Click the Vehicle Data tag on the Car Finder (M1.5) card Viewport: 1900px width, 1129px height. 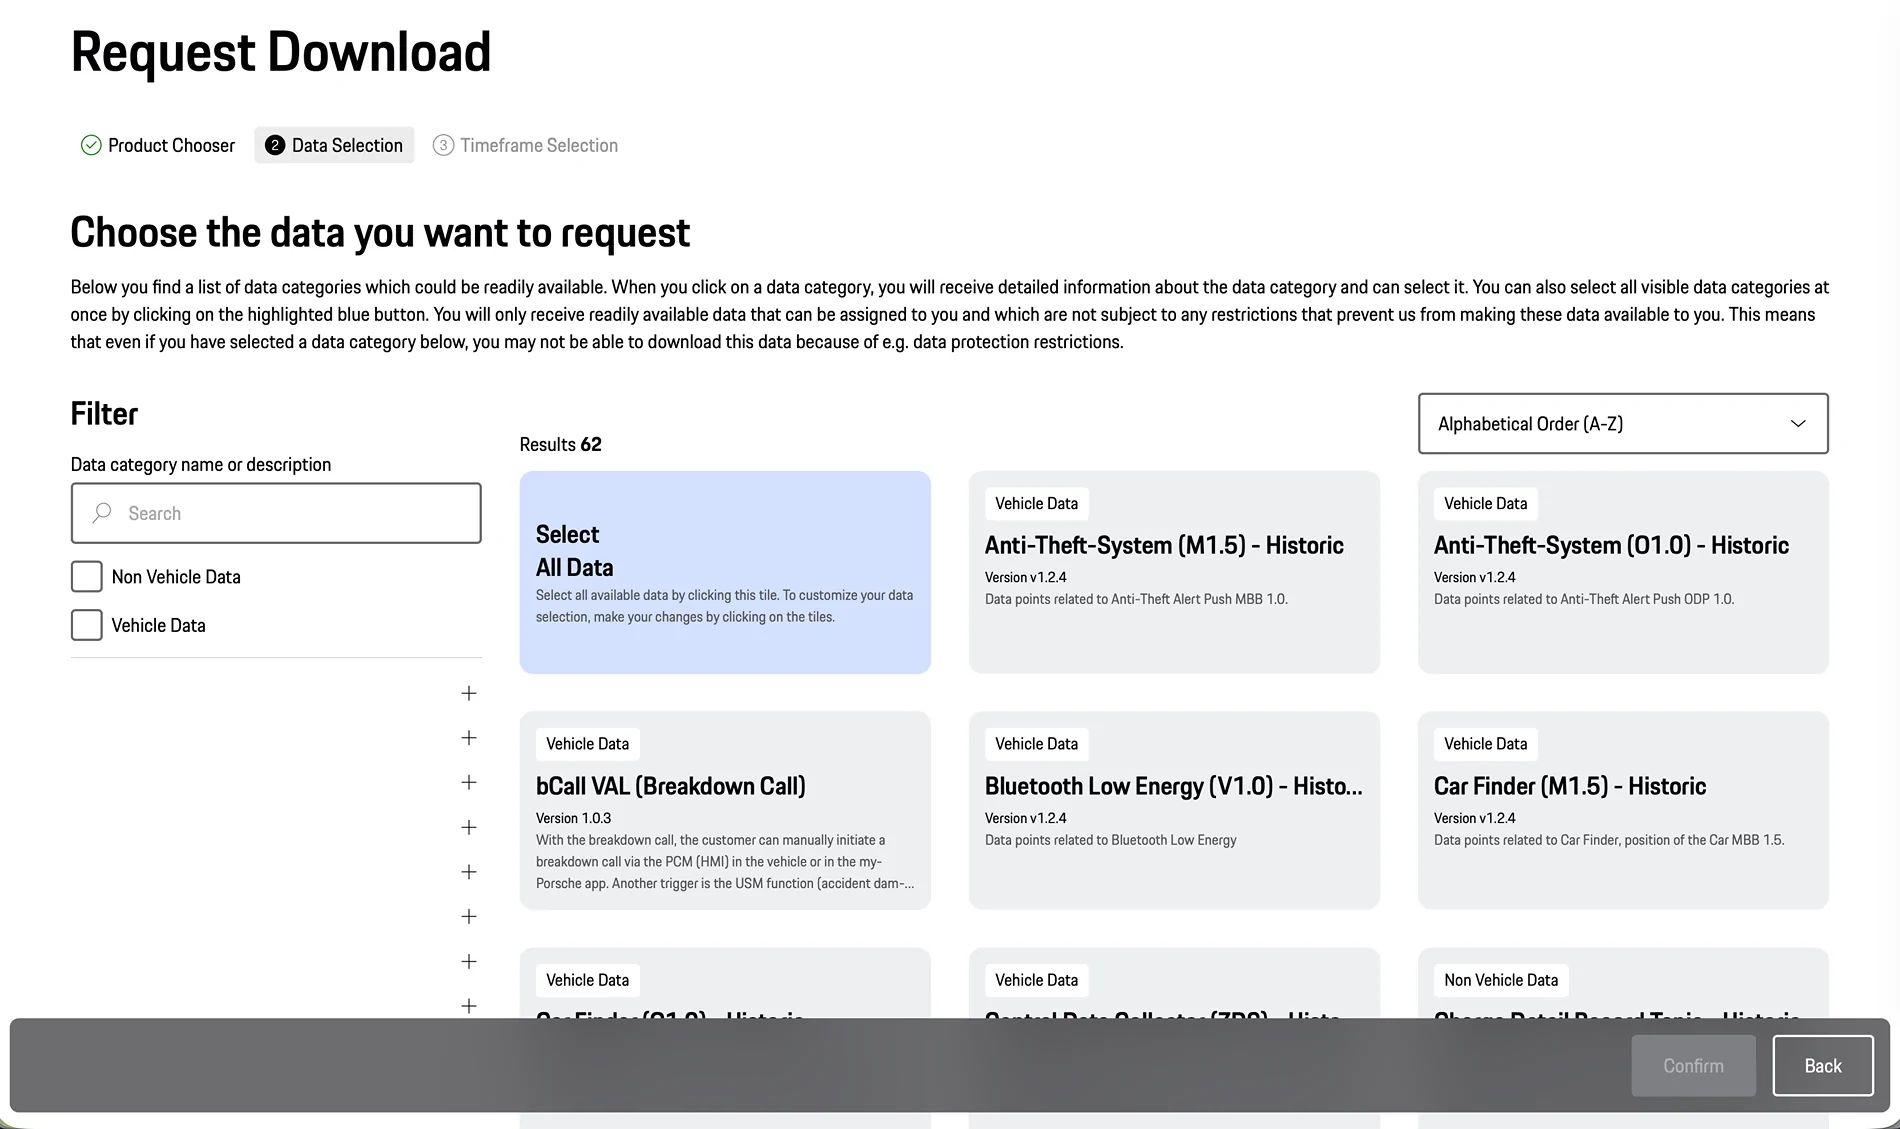coord(1486,744)
